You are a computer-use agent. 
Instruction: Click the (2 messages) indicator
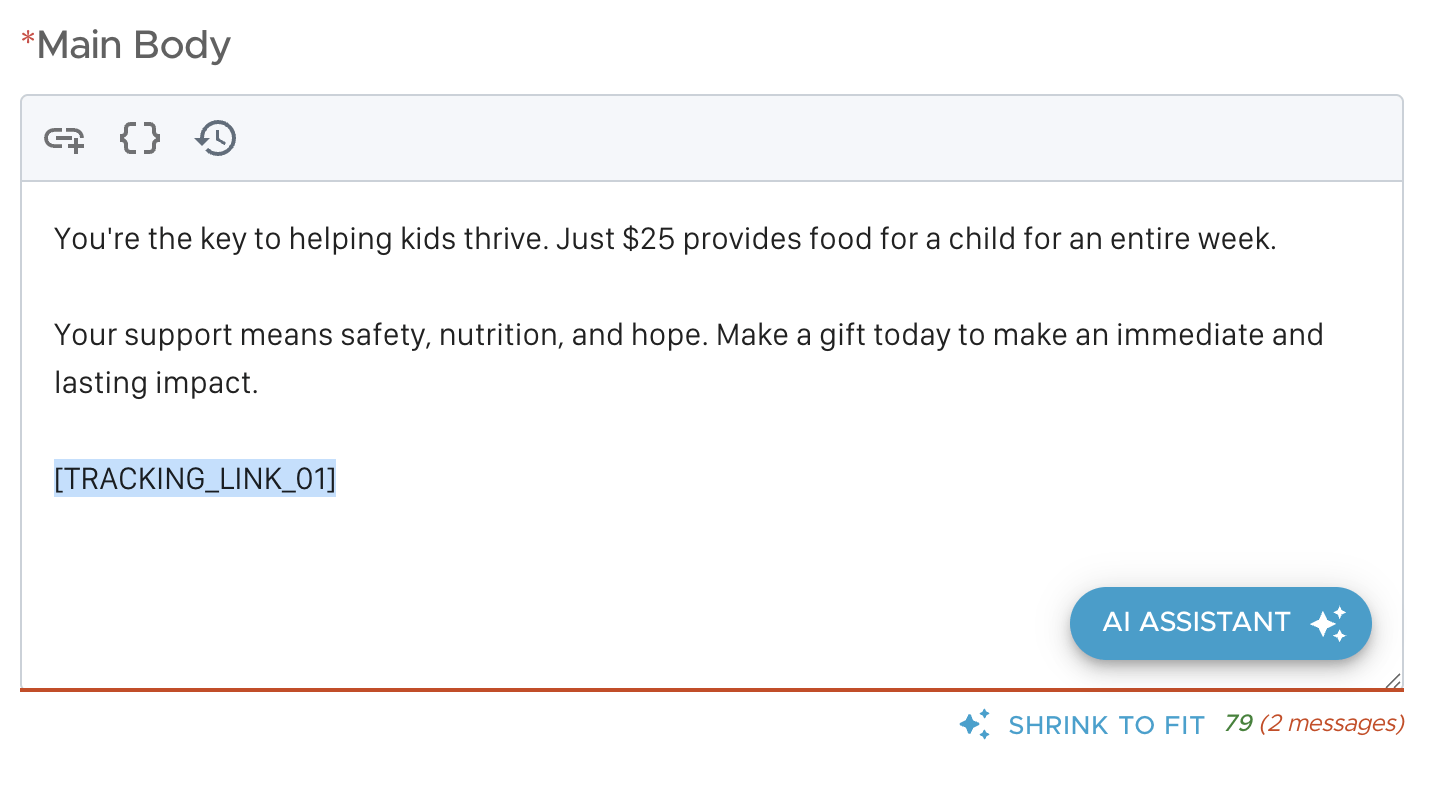1332,723
